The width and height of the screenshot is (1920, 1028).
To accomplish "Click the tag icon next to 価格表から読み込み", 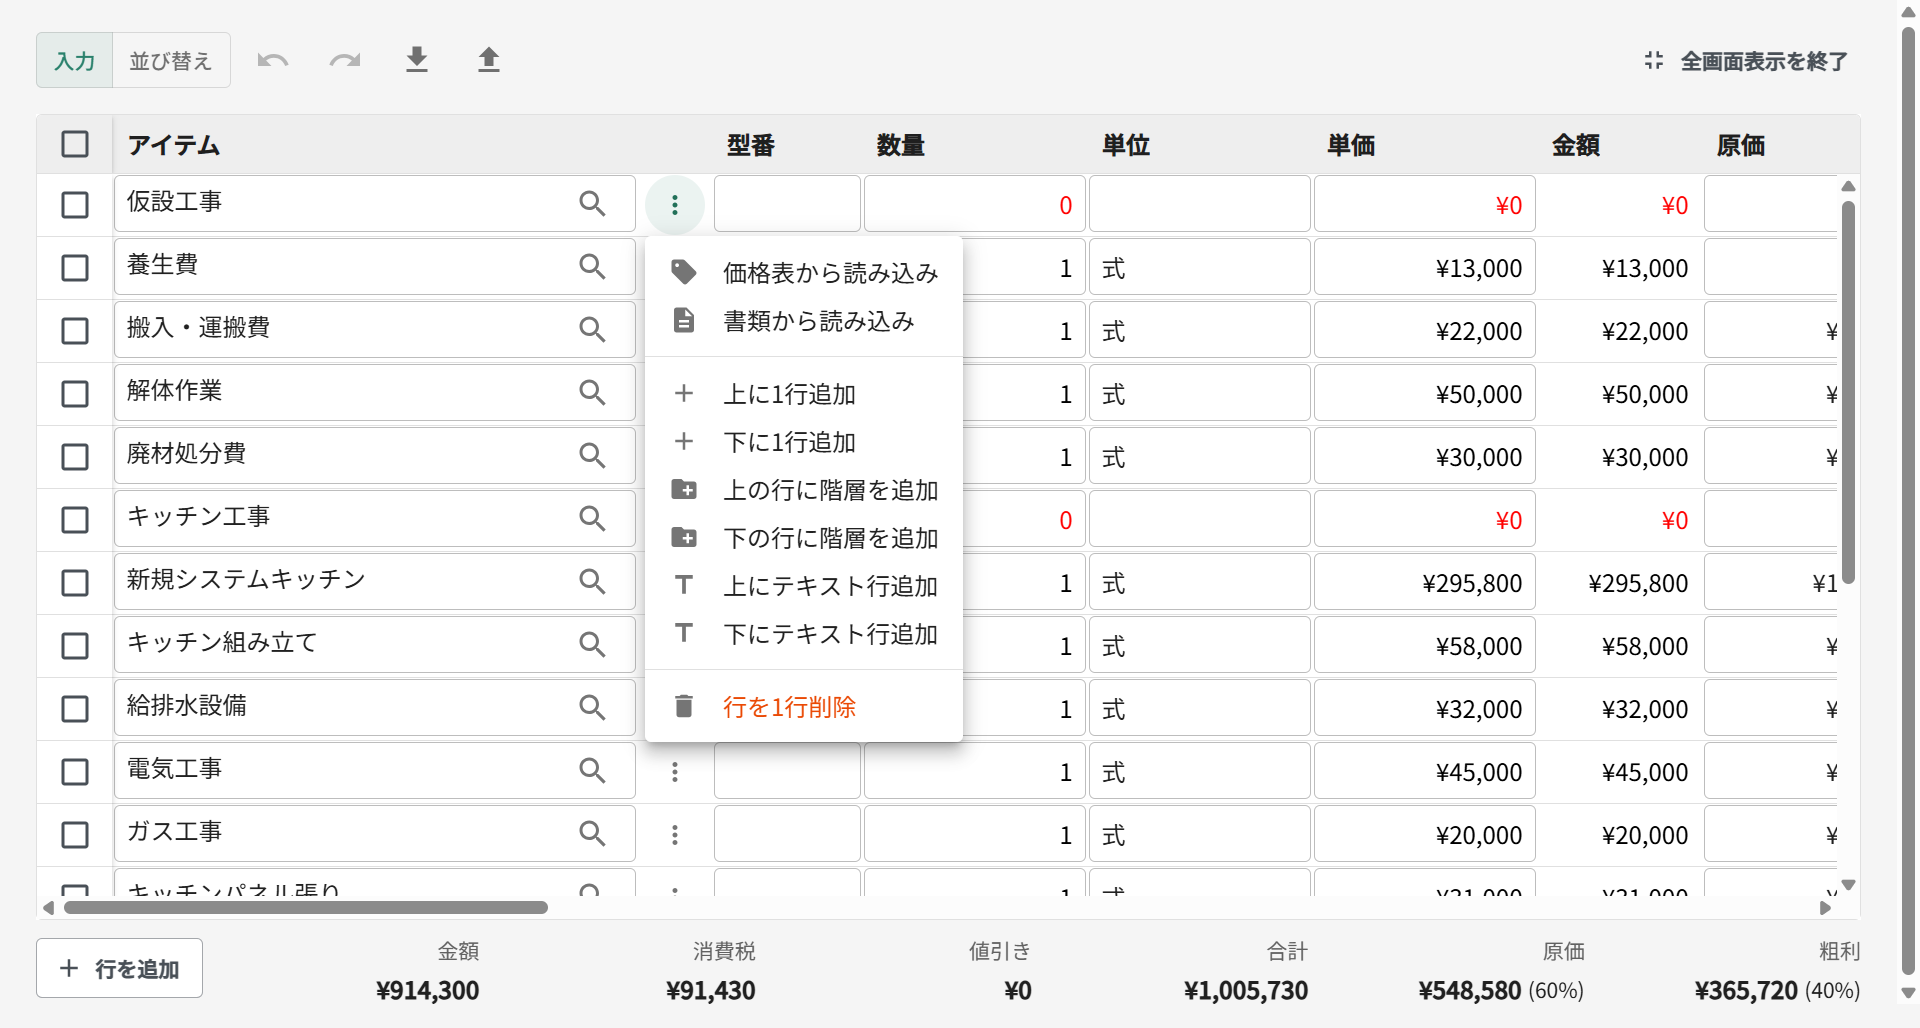I will pos(684,271).
